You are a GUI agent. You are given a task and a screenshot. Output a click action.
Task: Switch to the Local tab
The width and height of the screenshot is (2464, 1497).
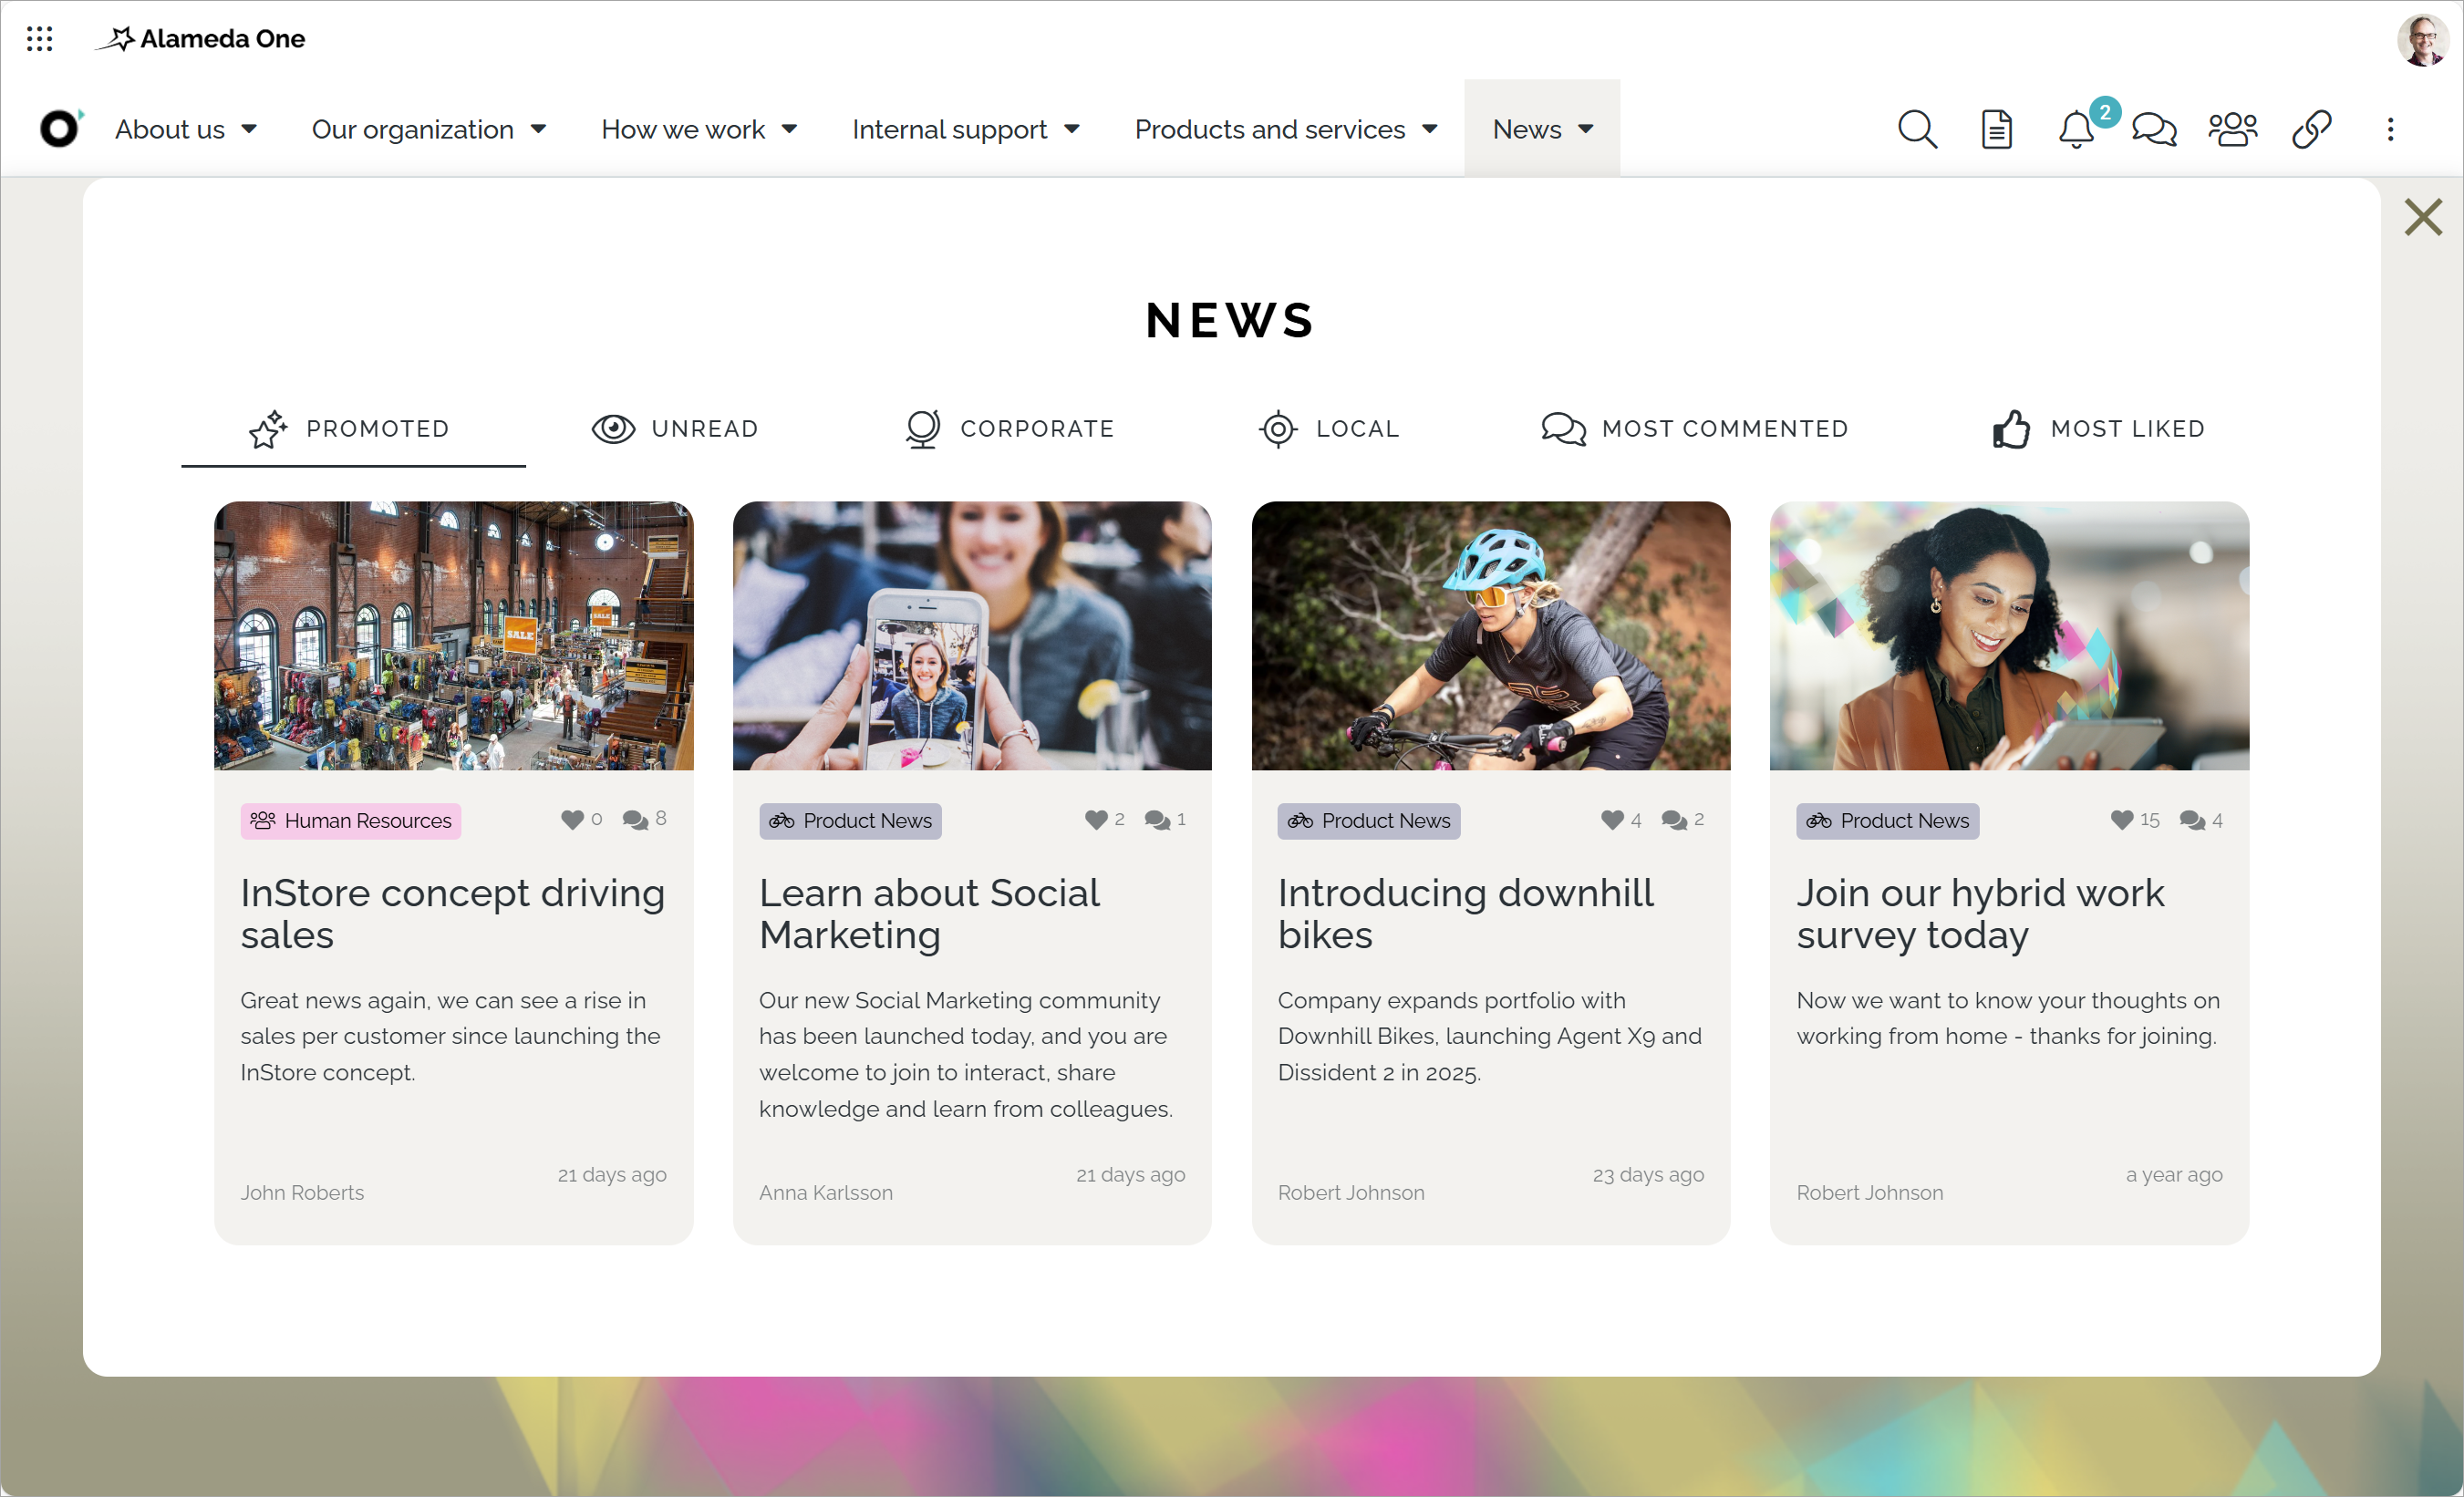[1328, 429]
